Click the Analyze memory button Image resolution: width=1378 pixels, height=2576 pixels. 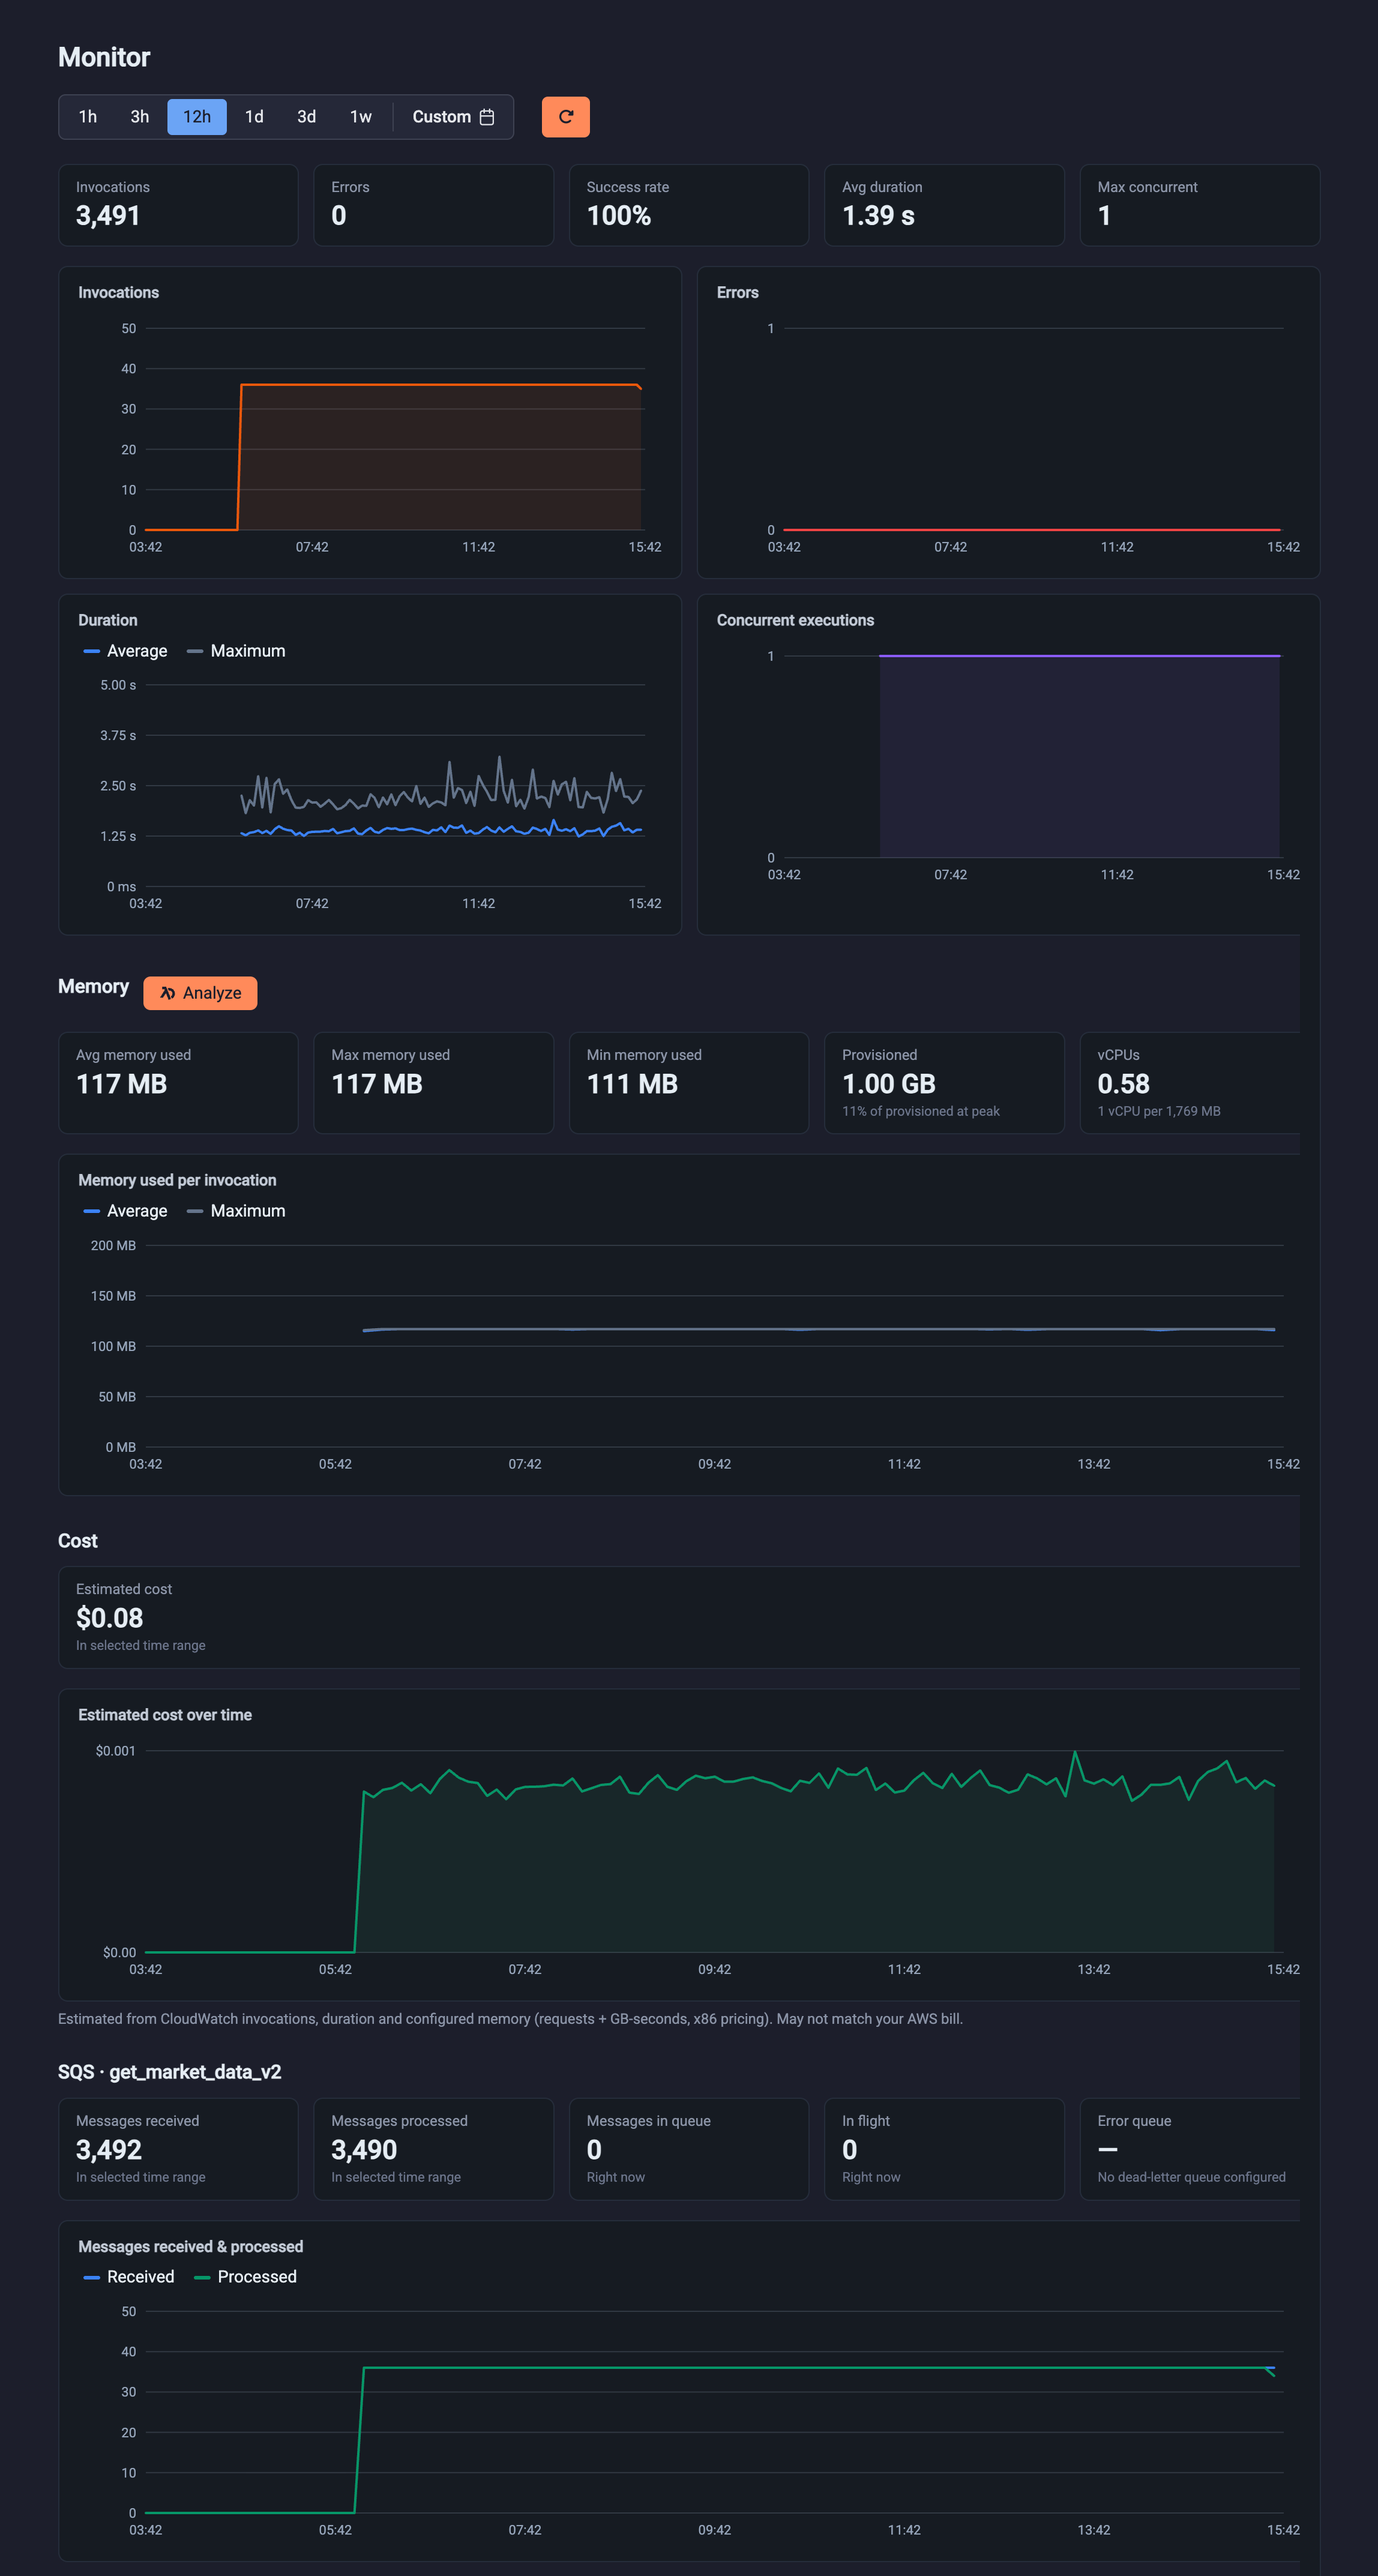(x=200, y=993)
